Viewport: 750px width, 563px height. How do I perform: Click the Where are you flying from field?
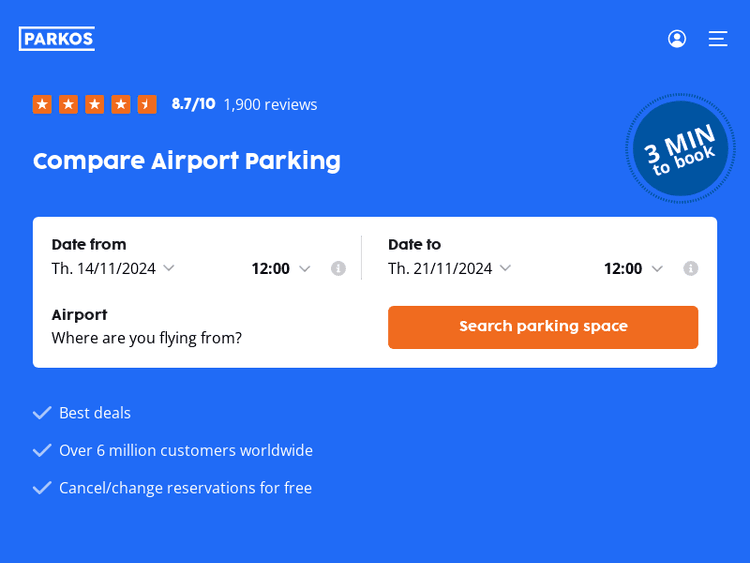click(147, 338)
